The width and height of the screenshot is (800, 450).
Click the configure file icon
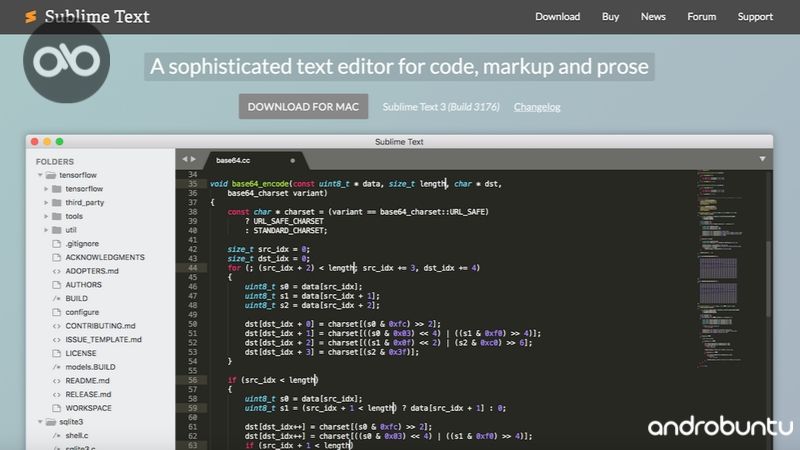(57, 312)
